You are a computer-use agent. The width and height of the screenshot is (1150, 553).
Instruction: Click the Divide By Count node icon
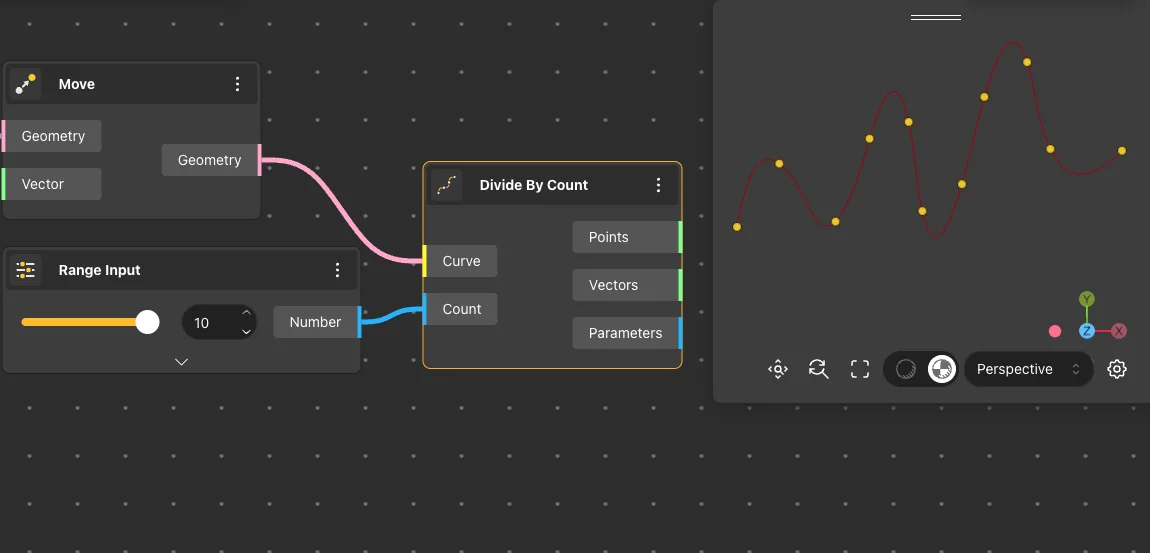447,185
